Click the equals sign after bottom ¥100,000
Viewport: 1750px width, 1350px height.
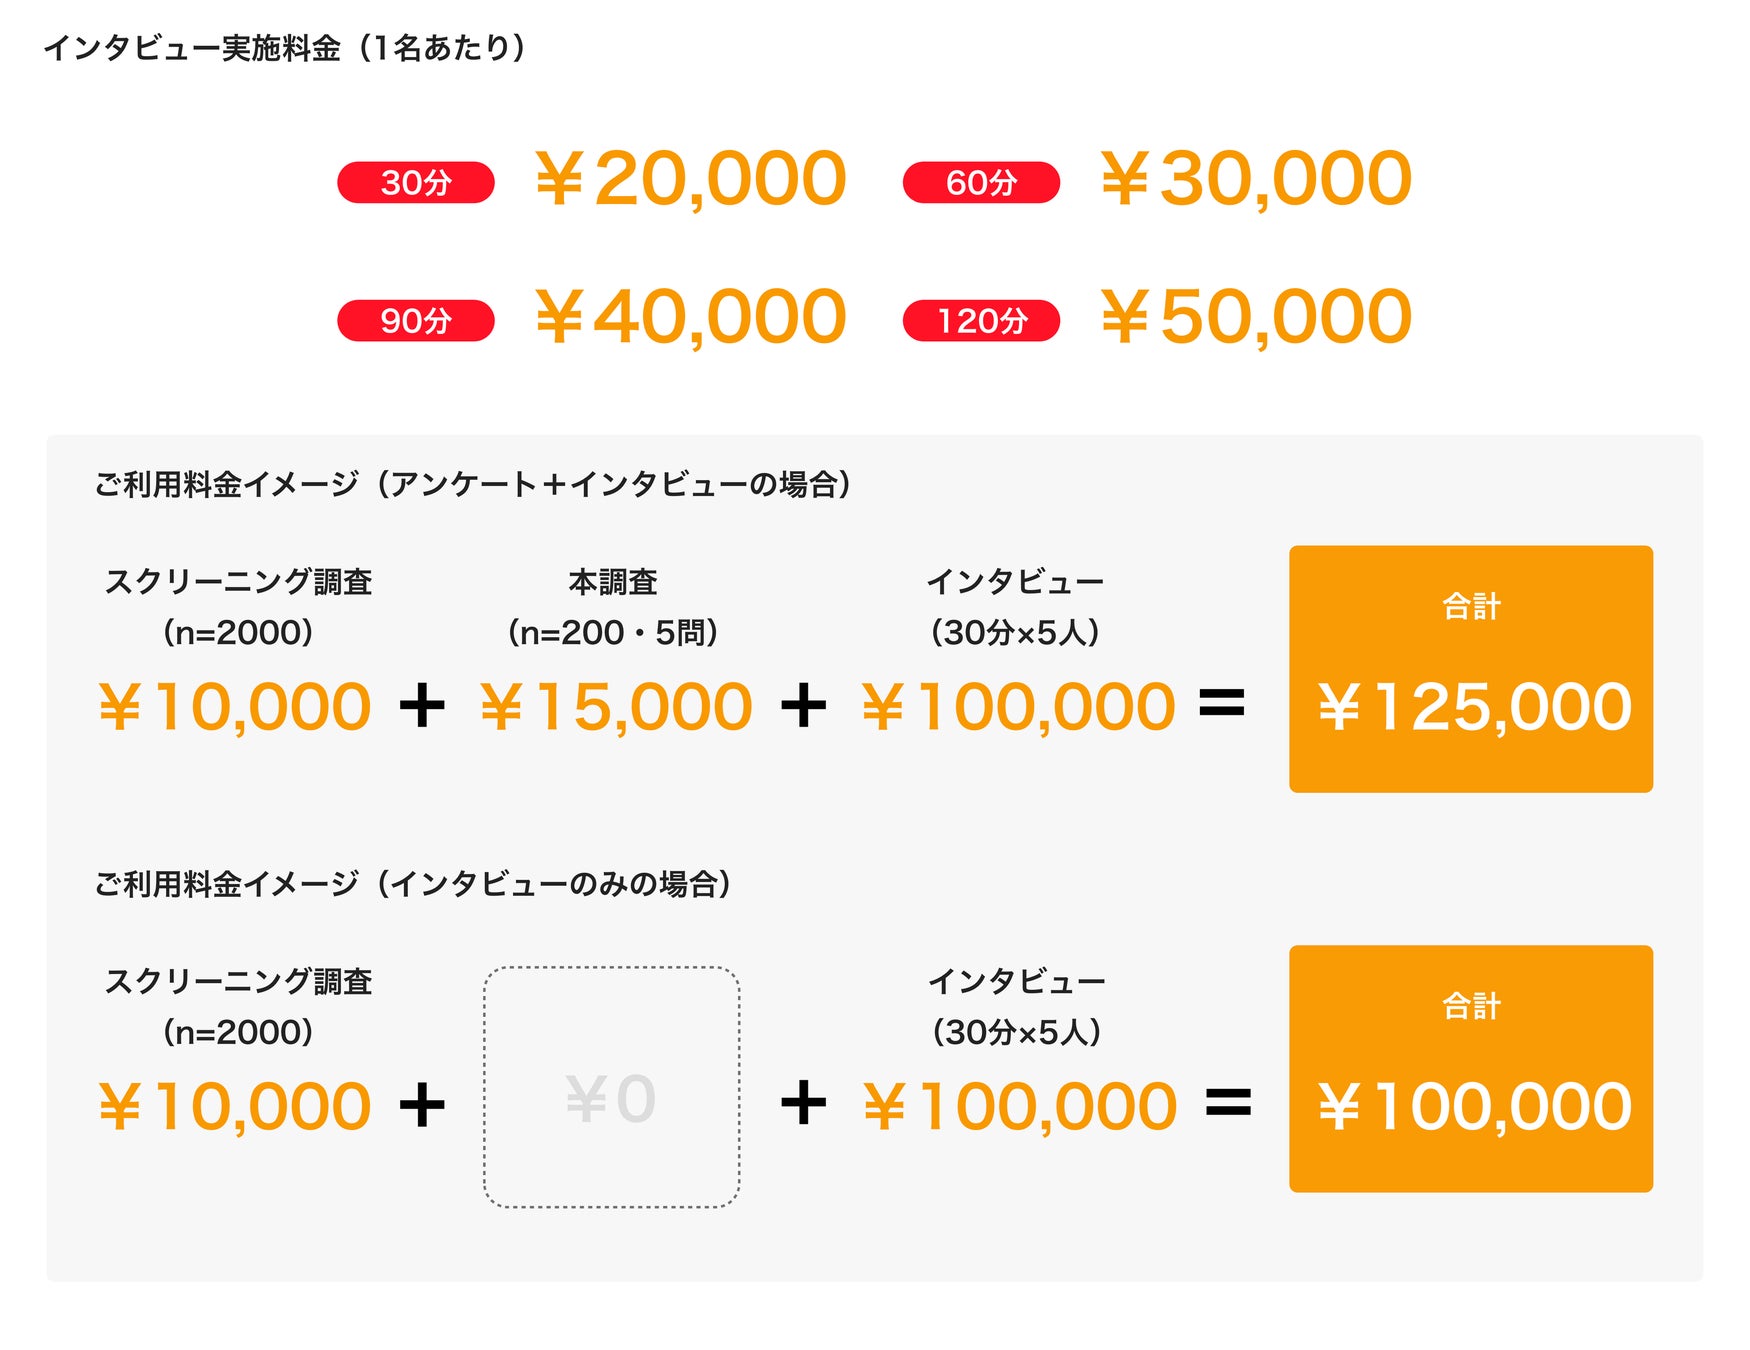pyautogui.click(x=1228, y=1103)
